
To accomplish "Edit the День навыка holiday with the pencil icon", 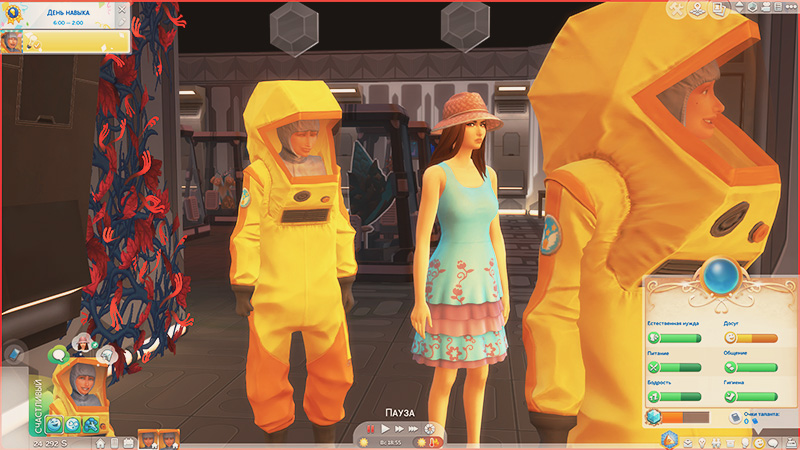I will [x=121, y=22].
